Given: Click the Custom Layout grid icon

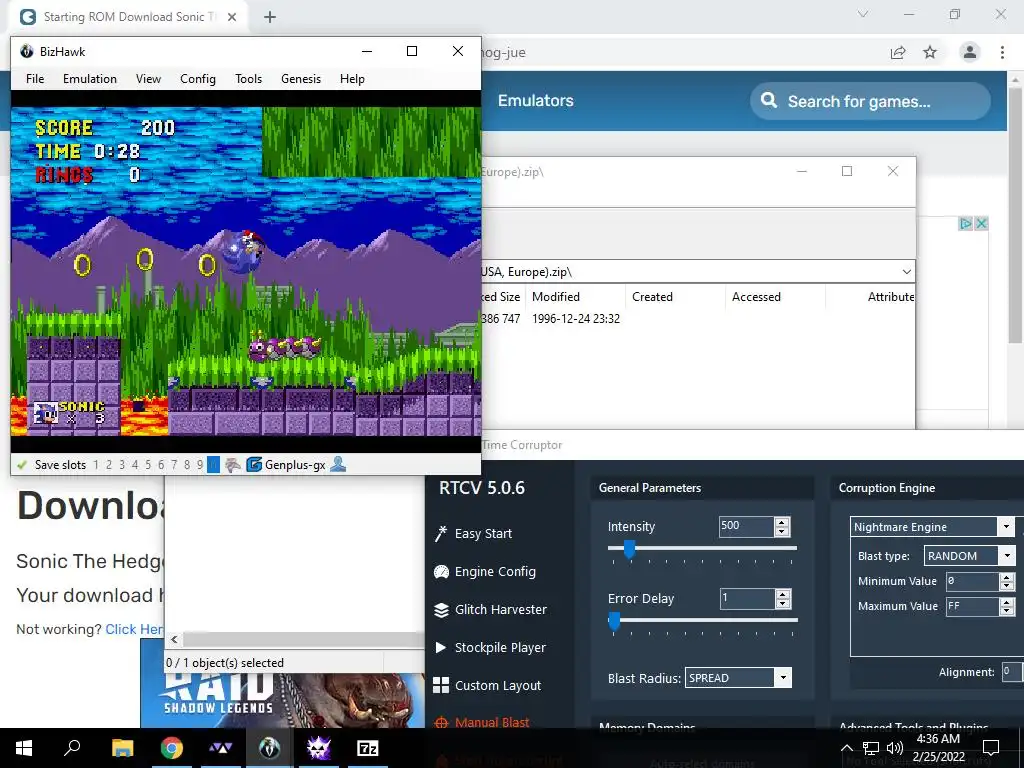Looking at the screenshot, I should click(441, 685).
